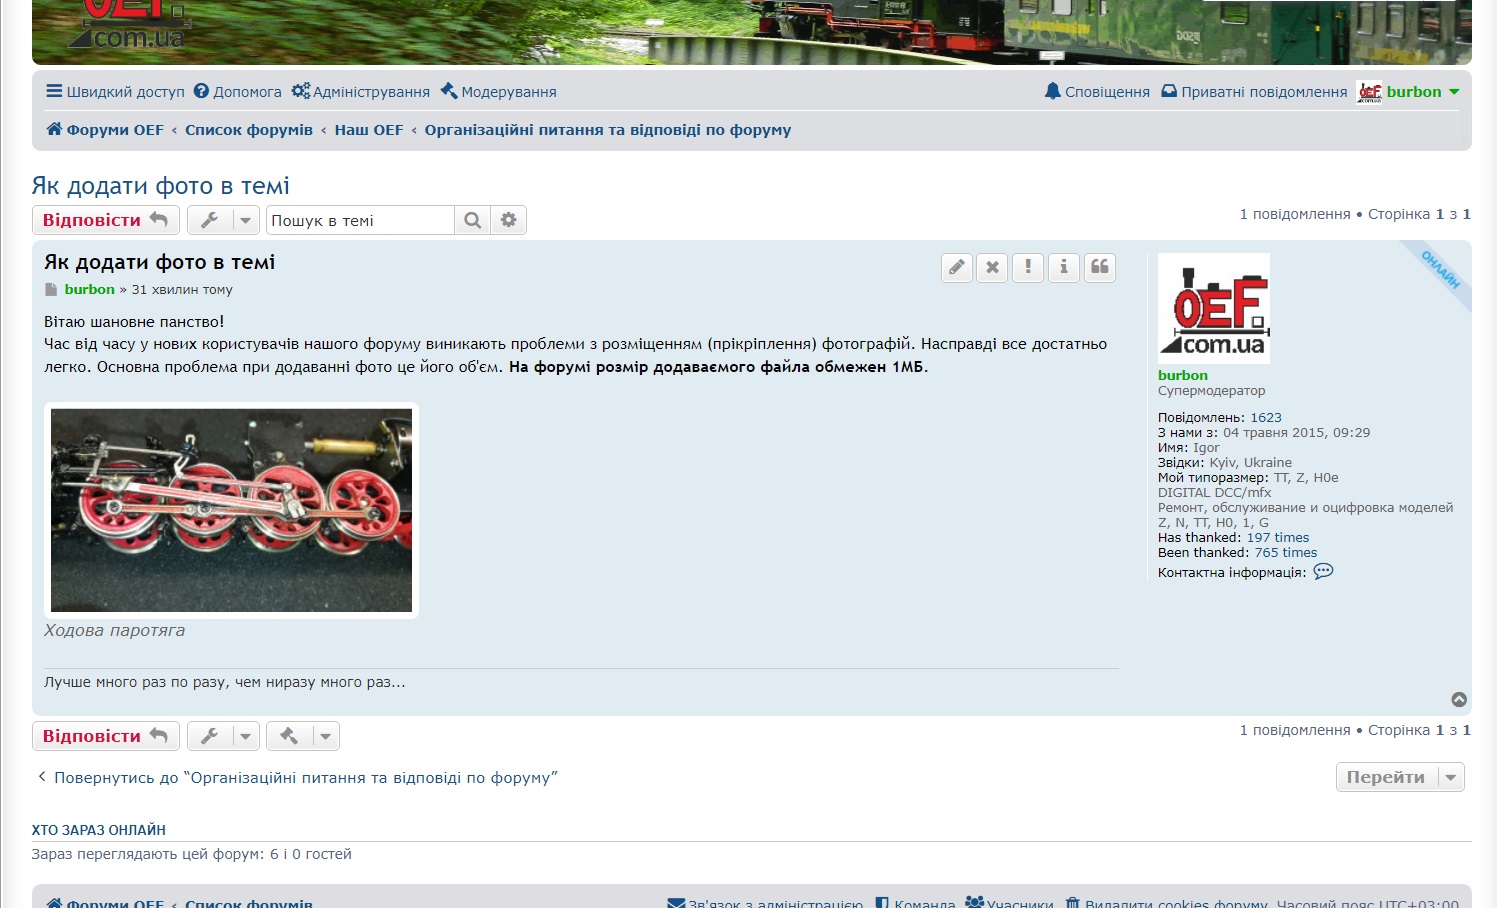
Task: Open contact information speech bubble
Action: coord(1323,572)
